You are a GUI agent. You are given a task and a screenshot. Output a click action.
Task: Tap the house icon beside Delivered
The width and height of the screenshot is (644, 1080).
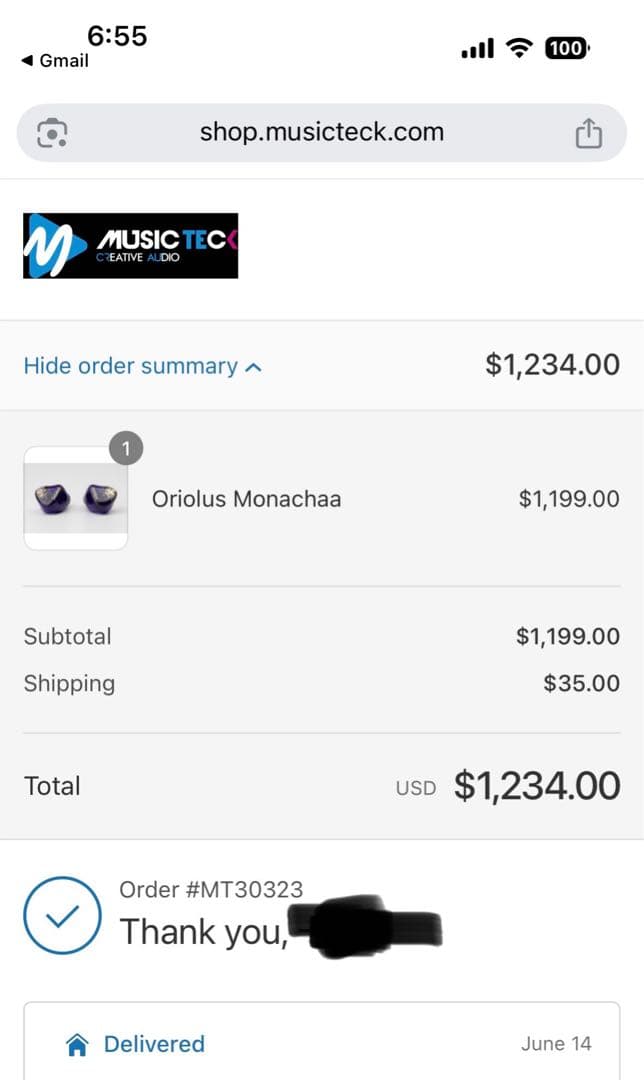[x=77, y=1045]
